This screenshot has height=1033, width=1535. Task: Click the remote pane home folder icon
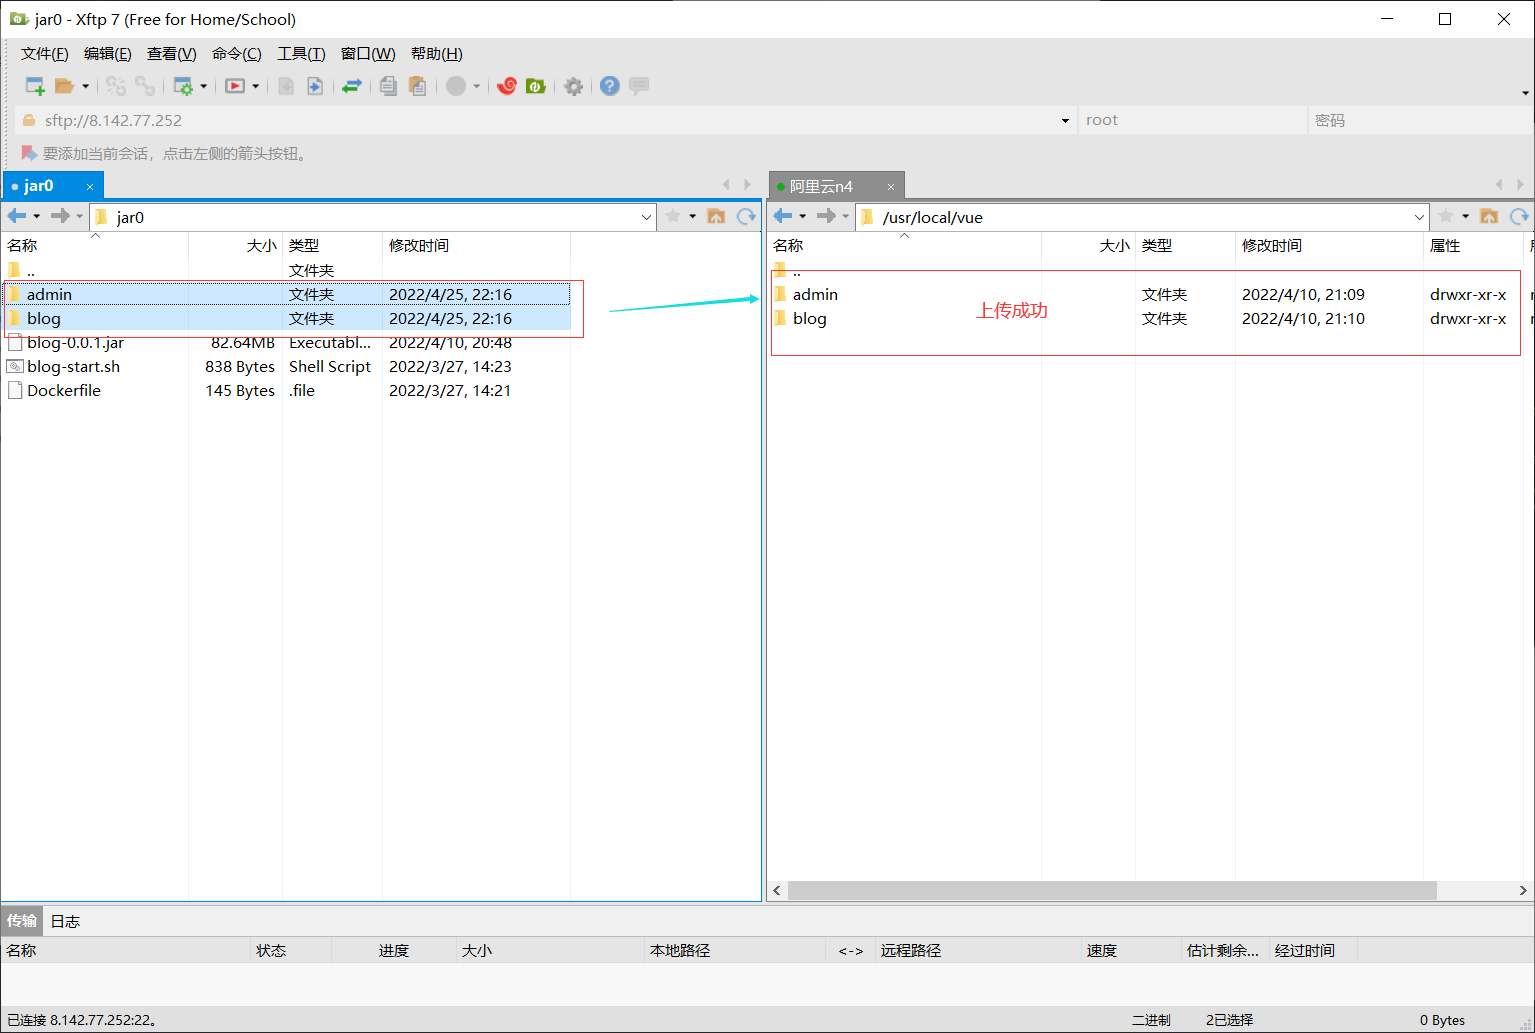click(x=1489, y=216)
